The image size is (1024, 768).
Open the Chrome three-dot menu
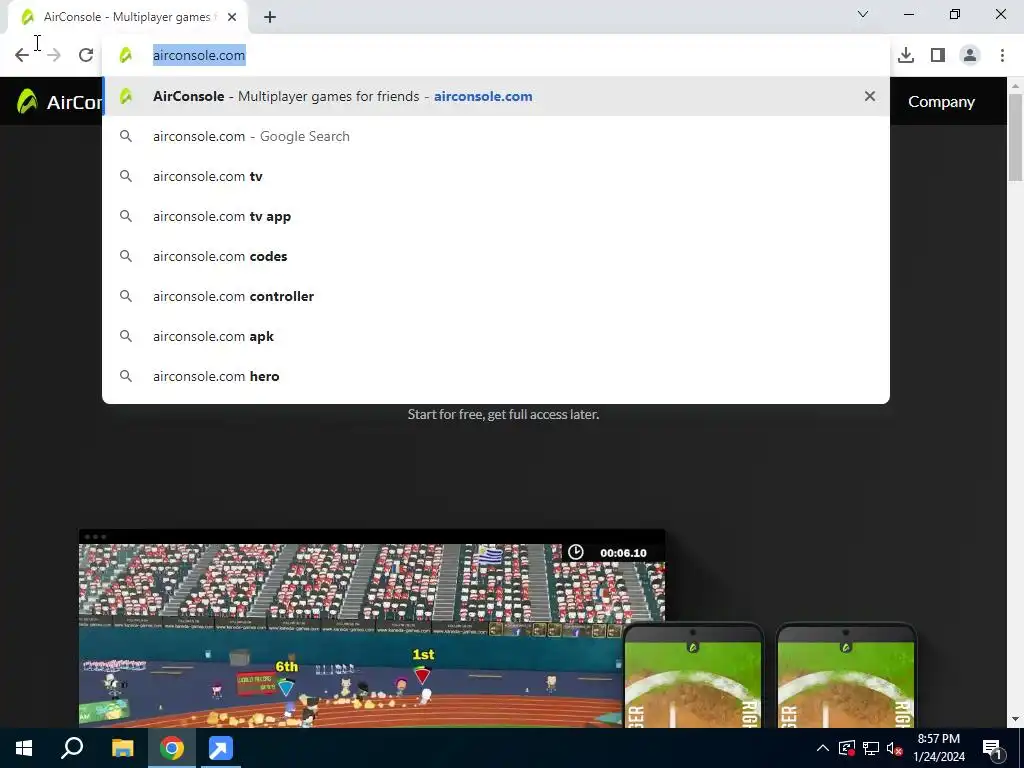click(1002, 55)
